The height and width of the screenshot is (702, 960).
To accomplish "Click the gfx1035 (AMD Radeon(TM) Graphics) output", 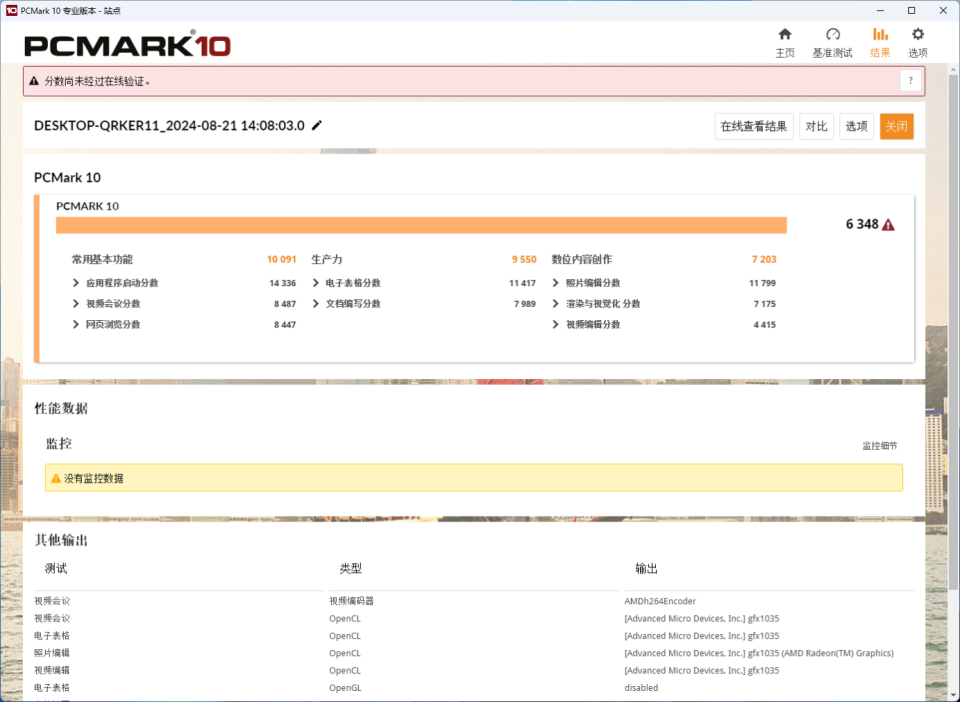I will coord(759,653).
